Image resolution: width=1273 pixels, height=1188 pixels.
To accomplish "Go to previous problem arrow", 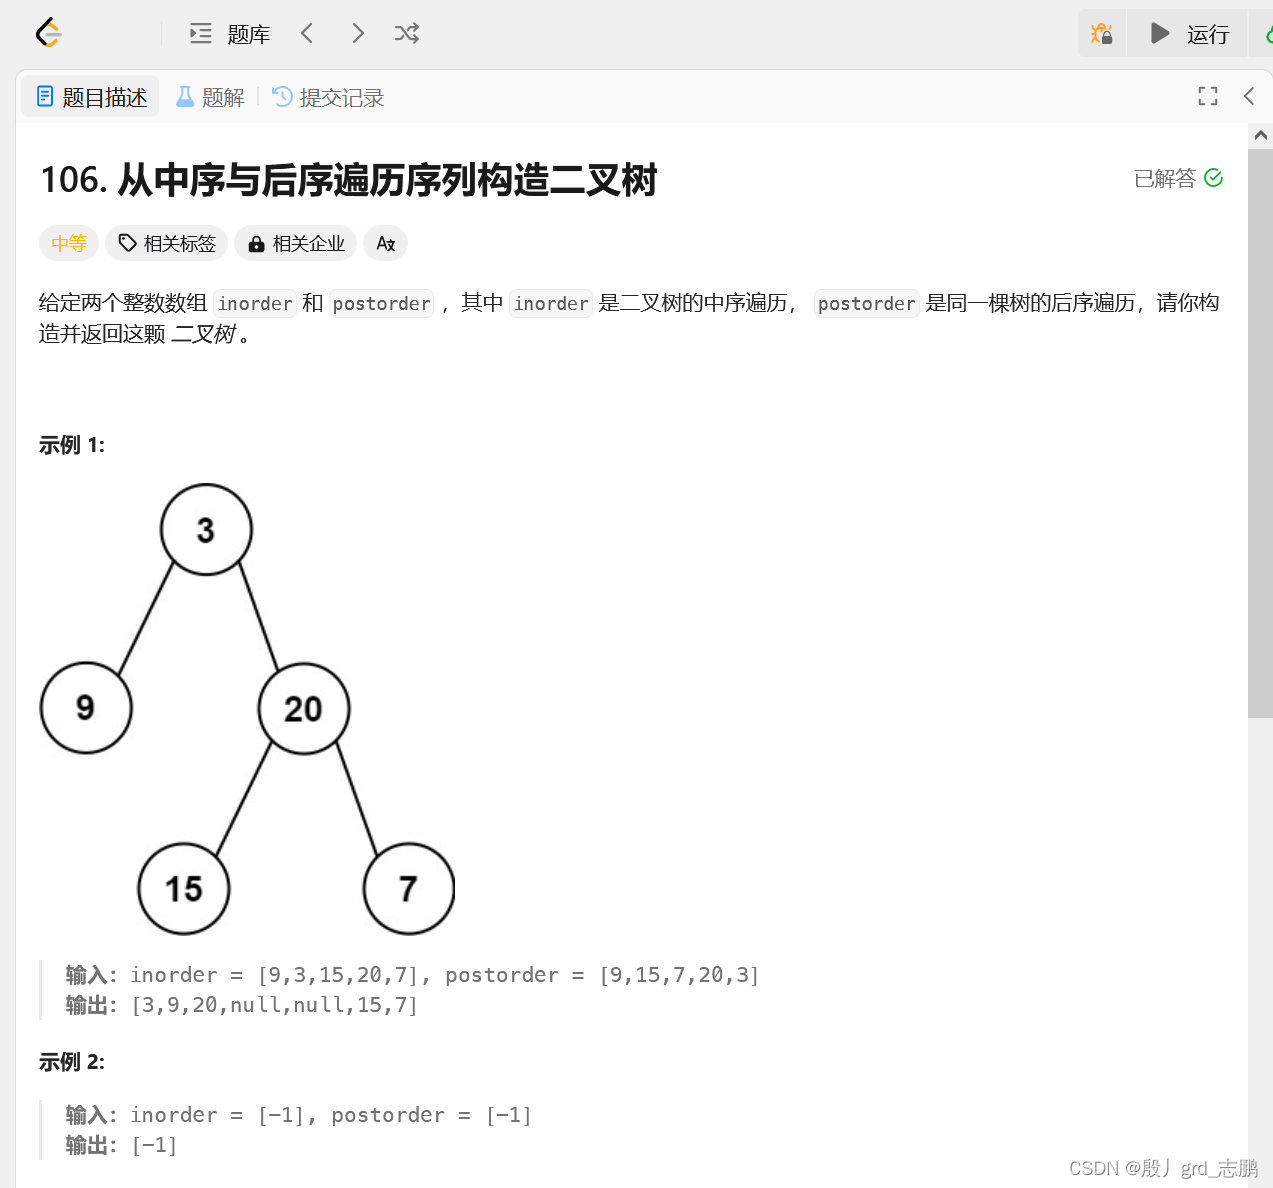I will pyautogui.click(x=307, y=33).
